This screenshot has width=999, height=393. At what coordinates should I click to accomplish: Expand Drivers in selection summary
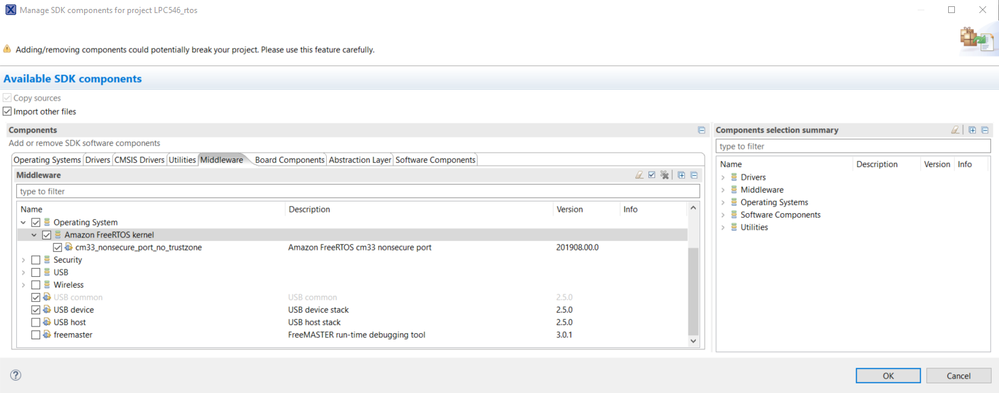[x=723, y=177]
